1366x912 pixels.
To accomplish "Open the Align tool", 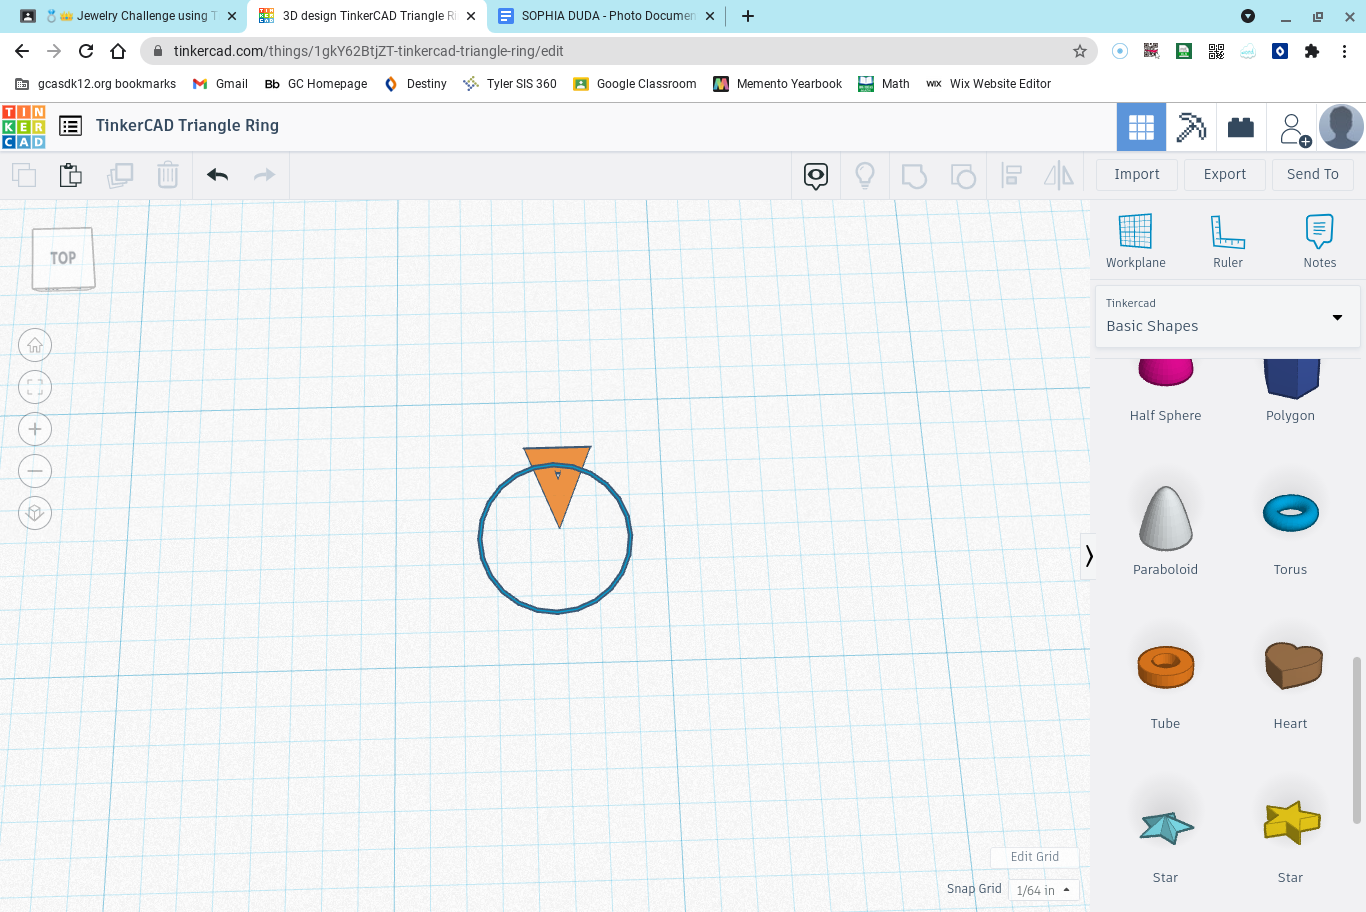I will coord(1011,175).
